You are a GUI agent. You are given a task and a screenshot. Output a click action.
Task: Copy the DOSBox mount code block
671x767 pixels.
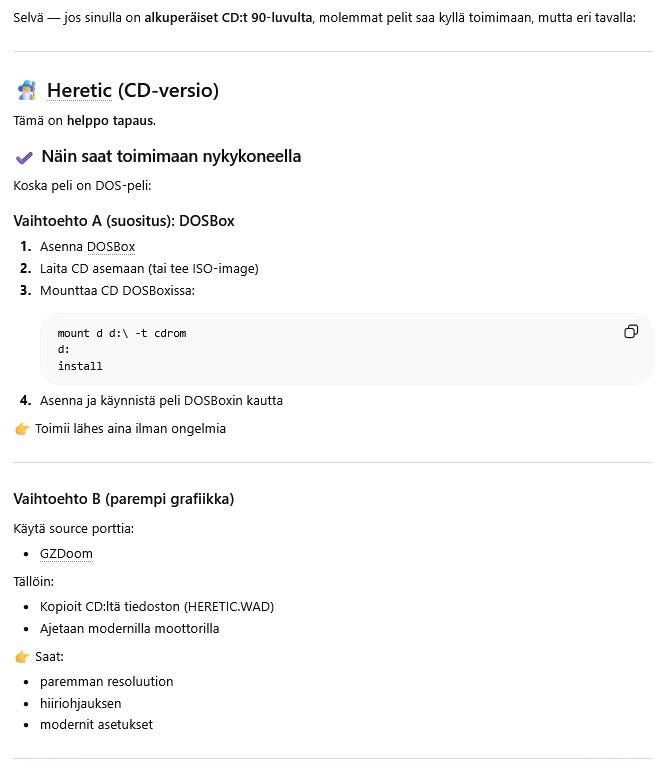[x=631, y=332]
